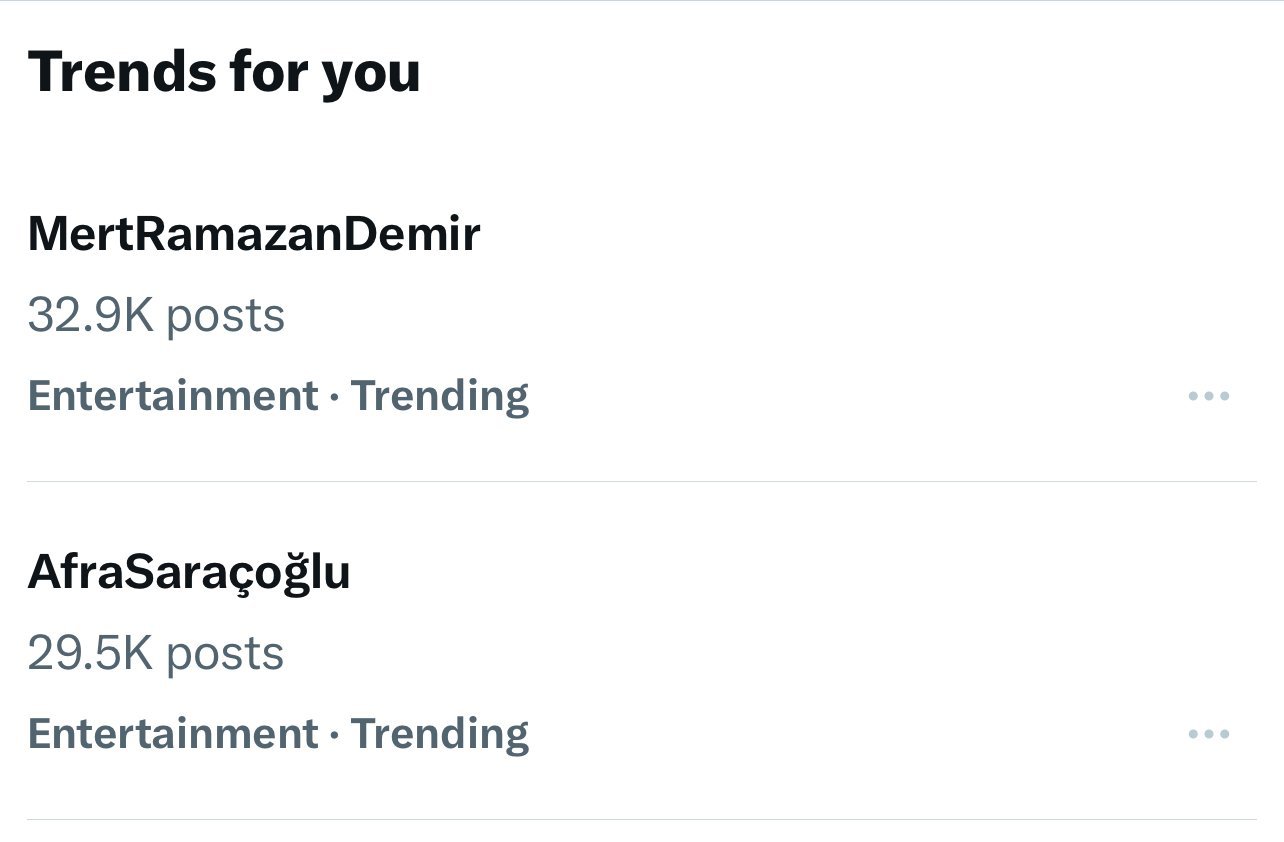1284x842 pixels.
Task: Click the dot separator in second trend category
Action: 334,735
